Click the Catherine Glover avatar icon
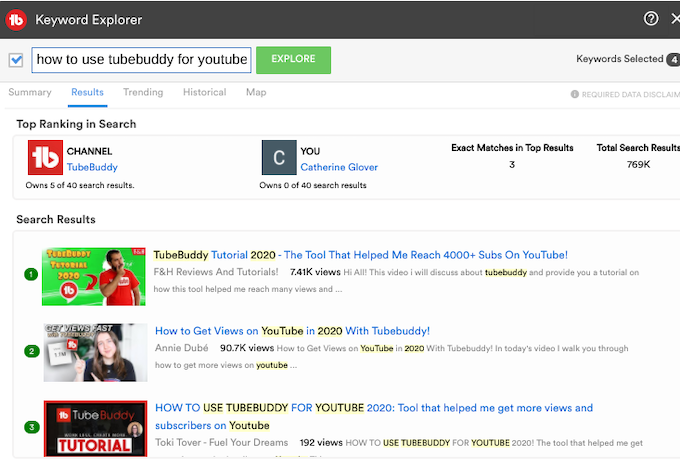Screen dimensions: 680x468 coord(279,158)
